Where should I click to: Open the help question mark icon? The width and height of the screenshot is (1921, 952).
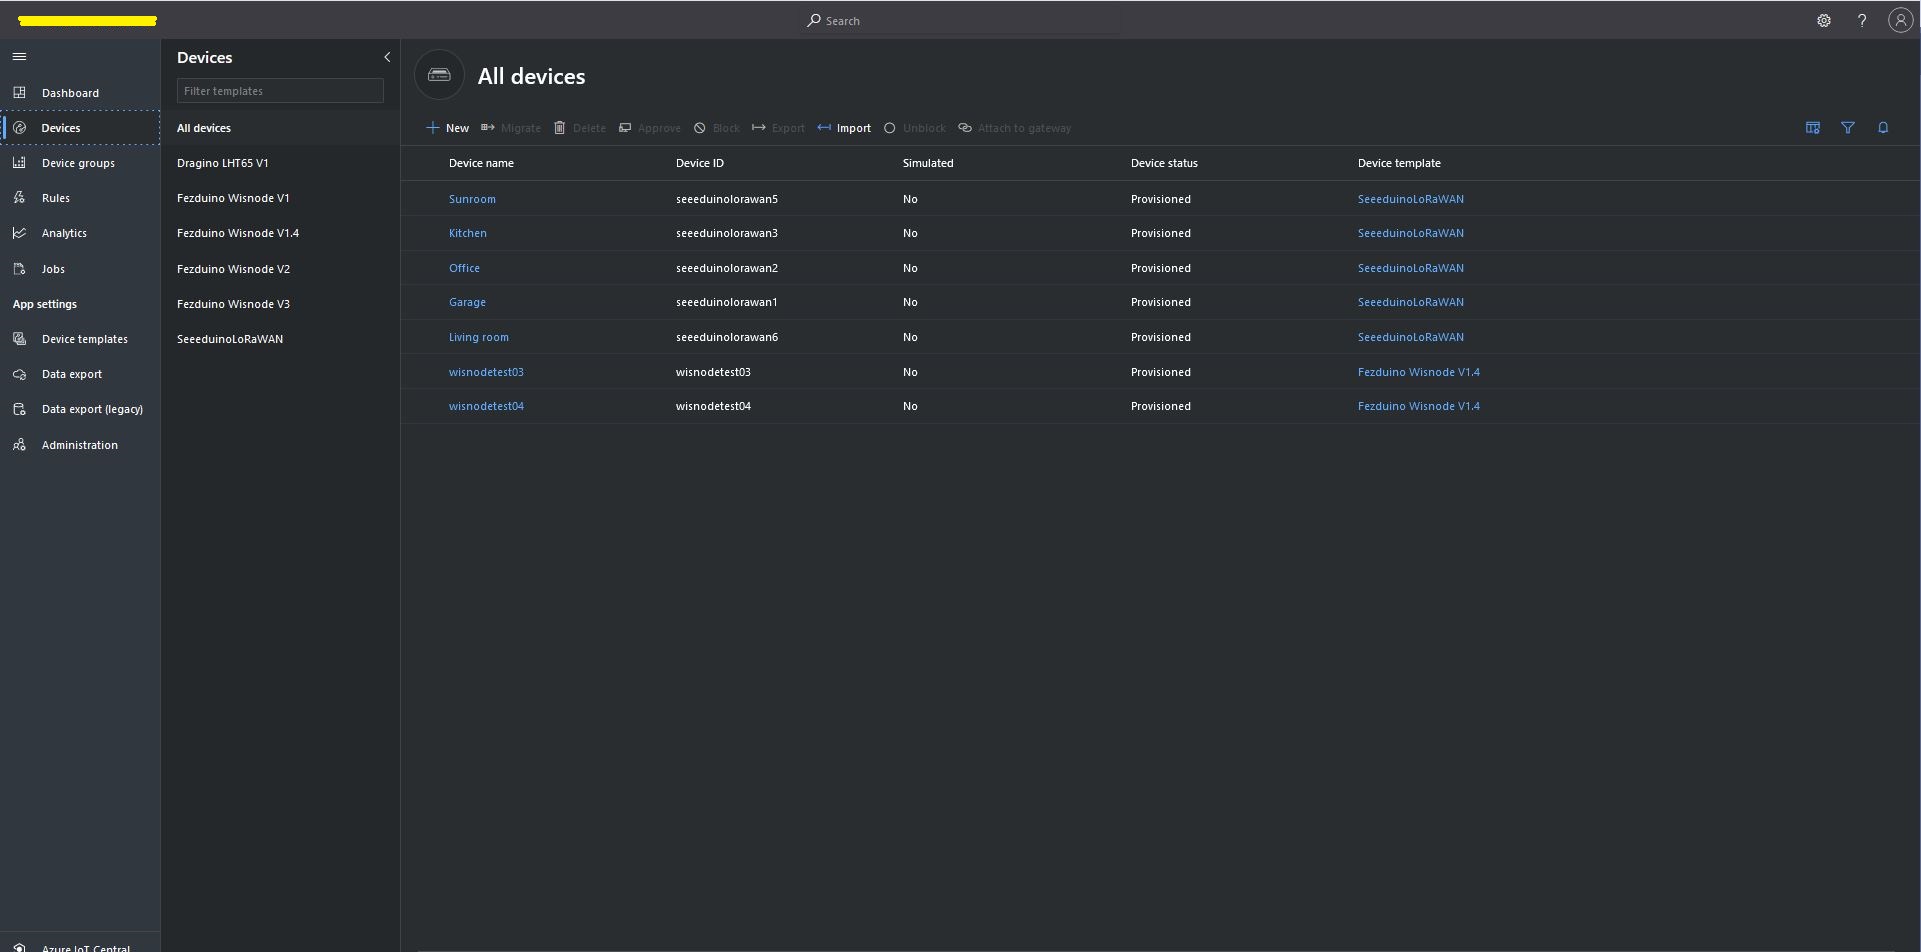pos(1862,21)
